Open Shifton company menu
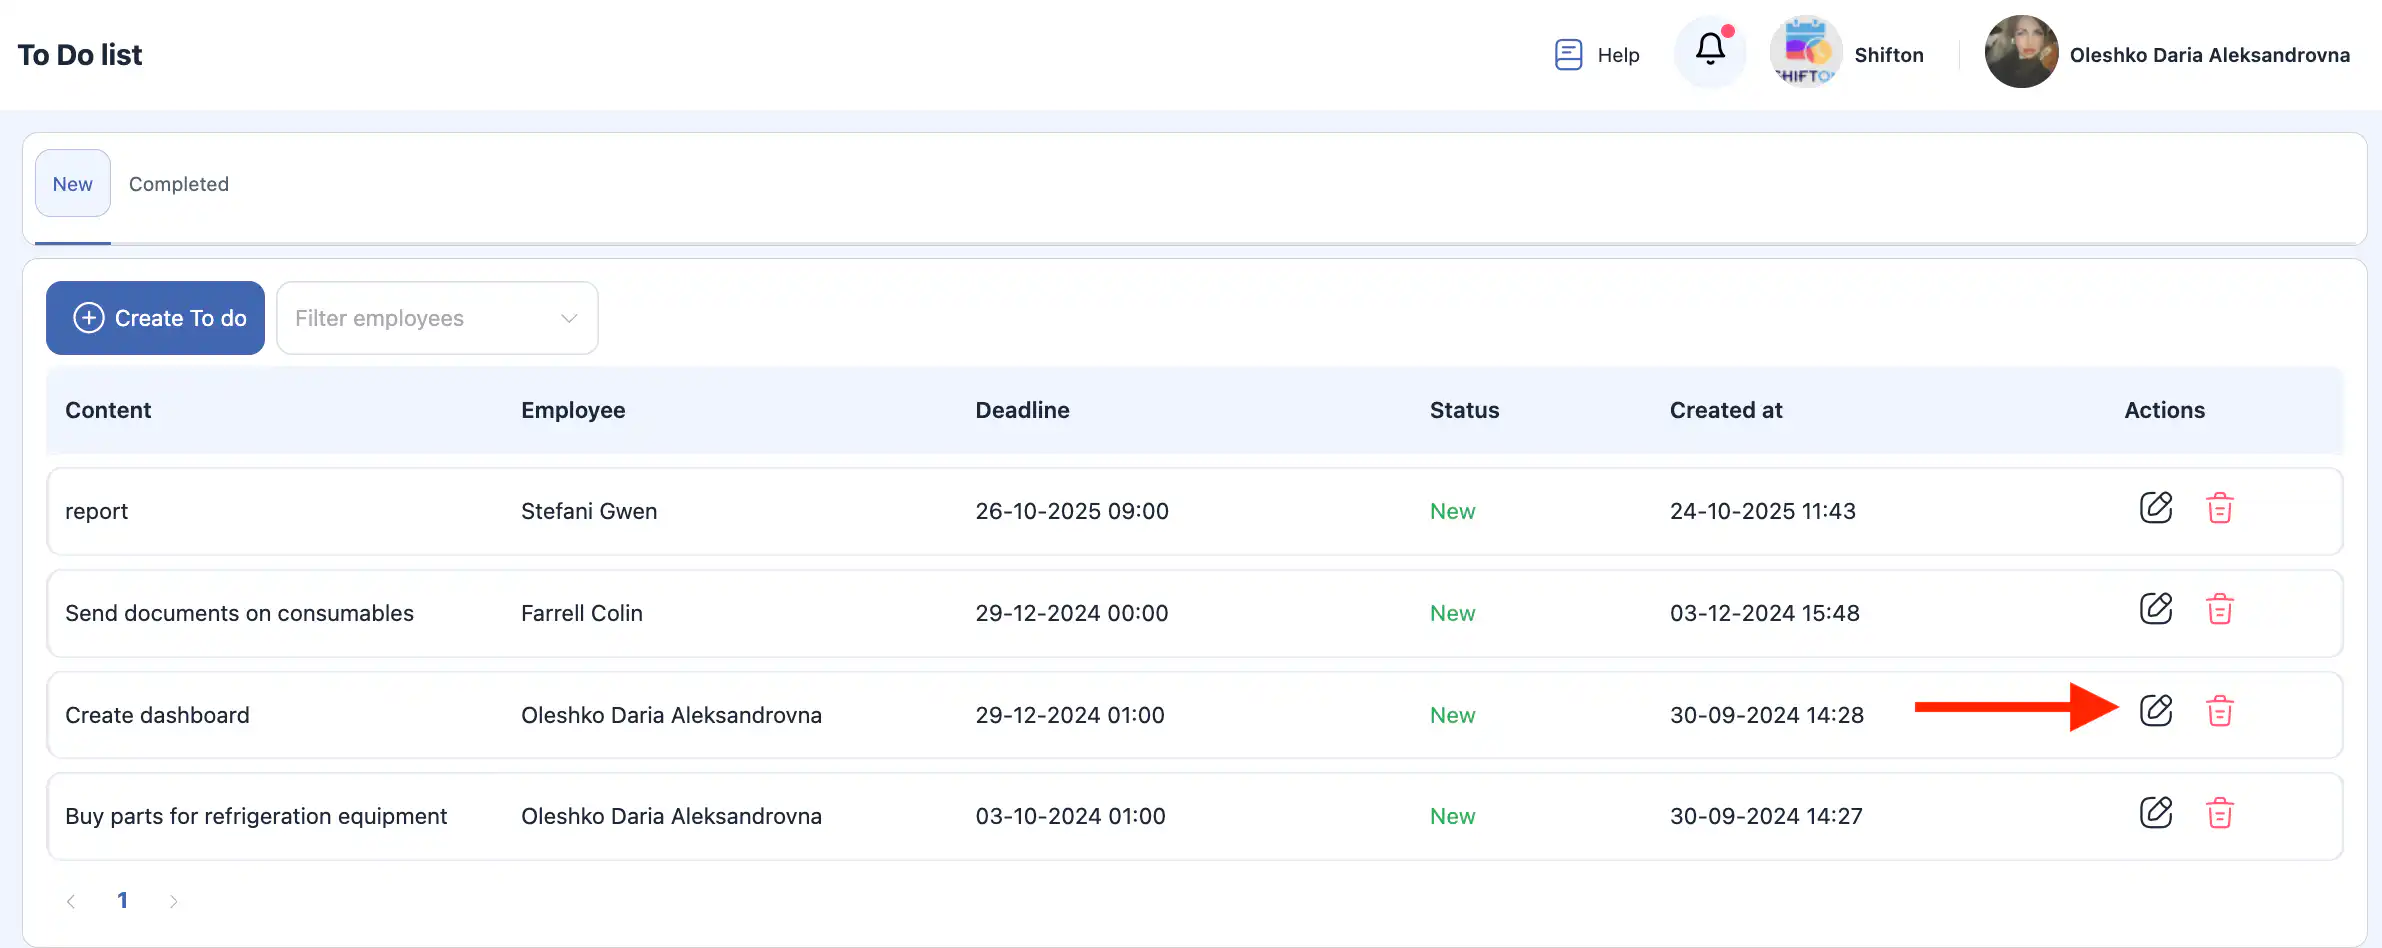 (1848, 54)
